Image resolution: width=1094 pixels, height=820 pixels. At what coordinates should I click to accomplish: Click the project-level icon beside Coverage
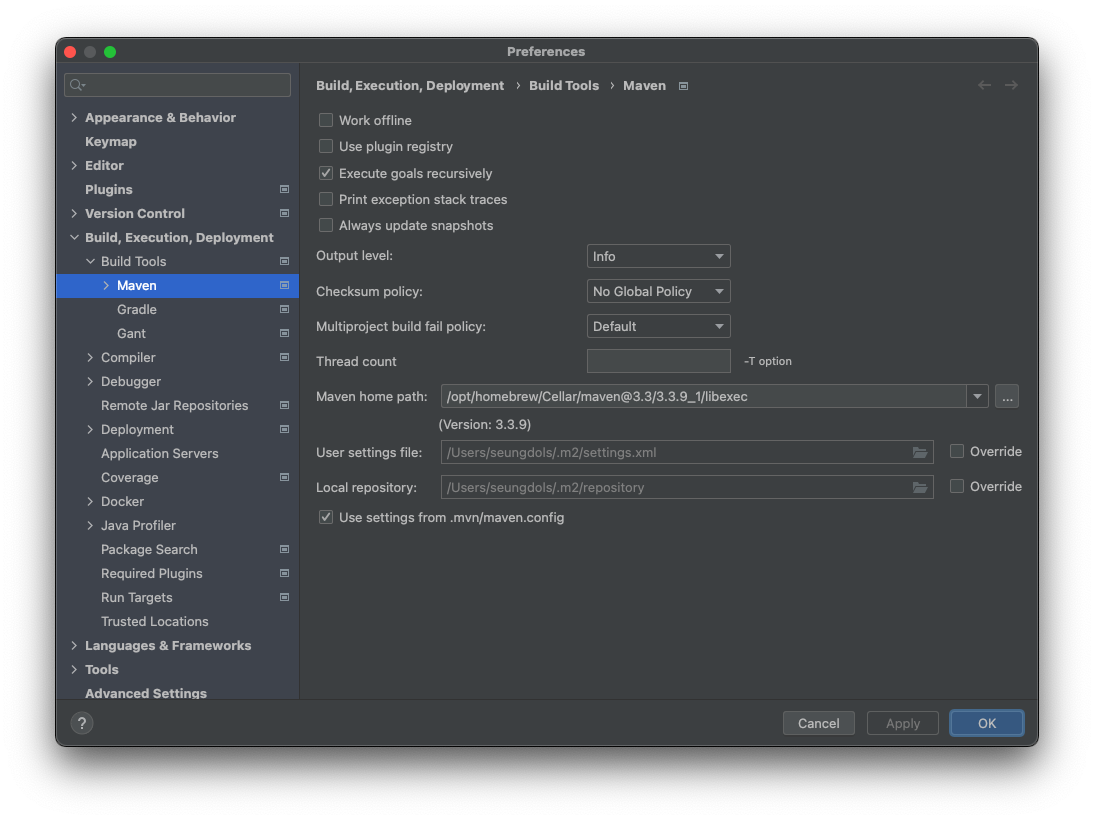pyautogui.click(x=285, y=477)
